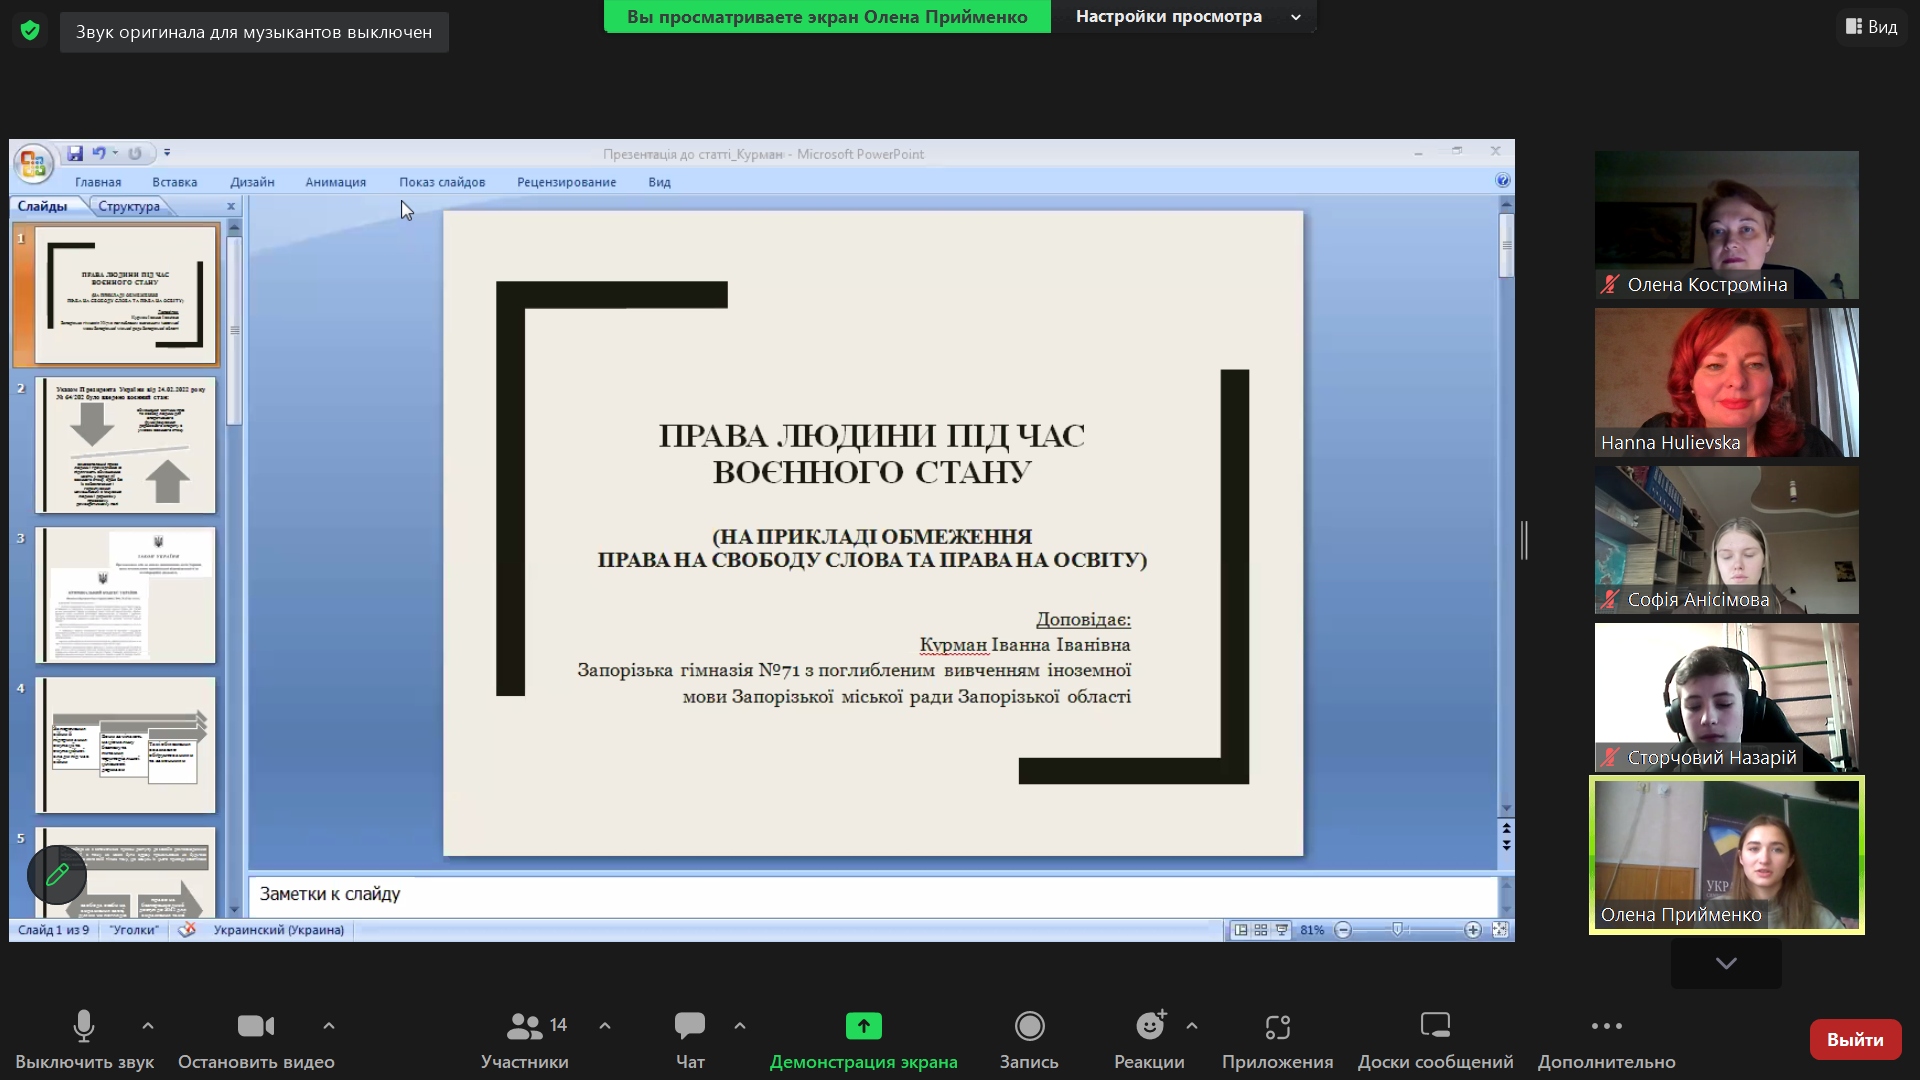Screen dimensions: 1920x1080
Task: Expand more participant videos chevron
Action: 1726,963
